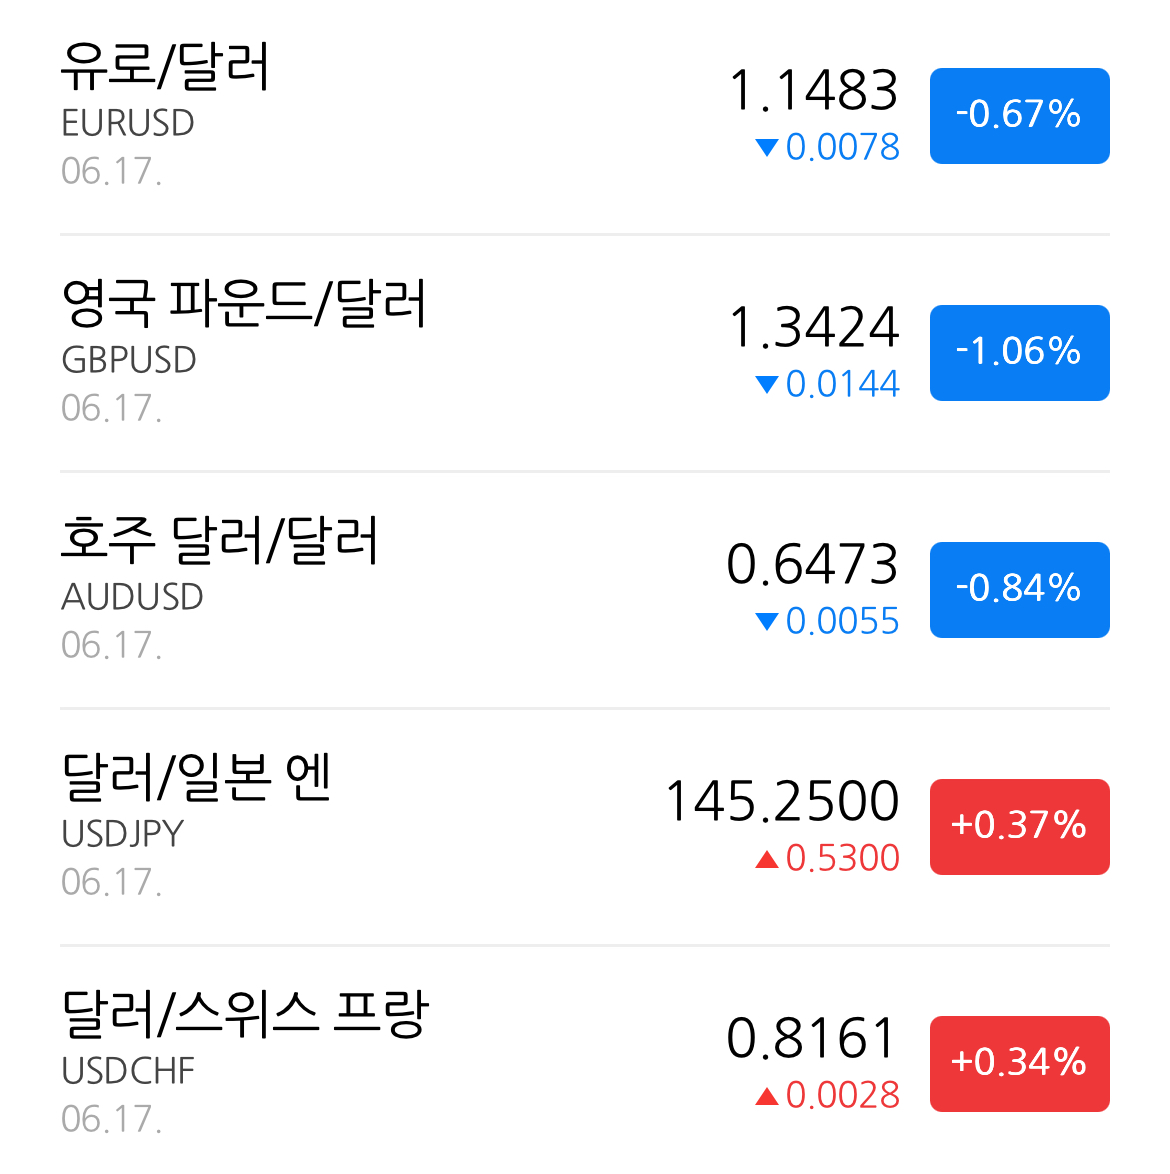Tap the red +0.34% badge

tap(1020, 1064)
